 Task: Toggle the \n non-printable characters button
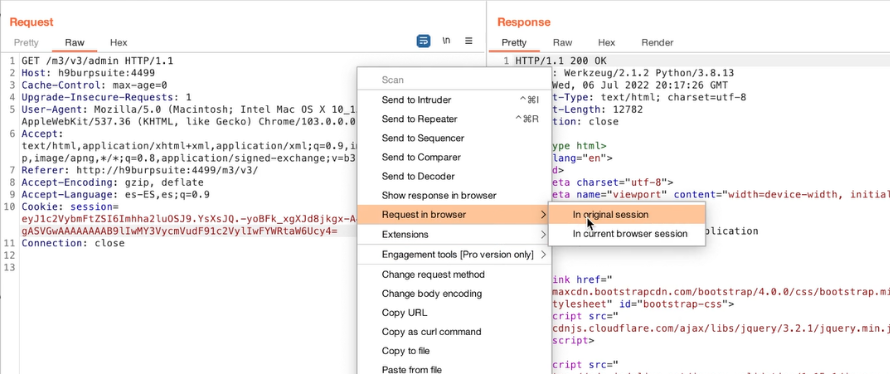coord(447,41)
